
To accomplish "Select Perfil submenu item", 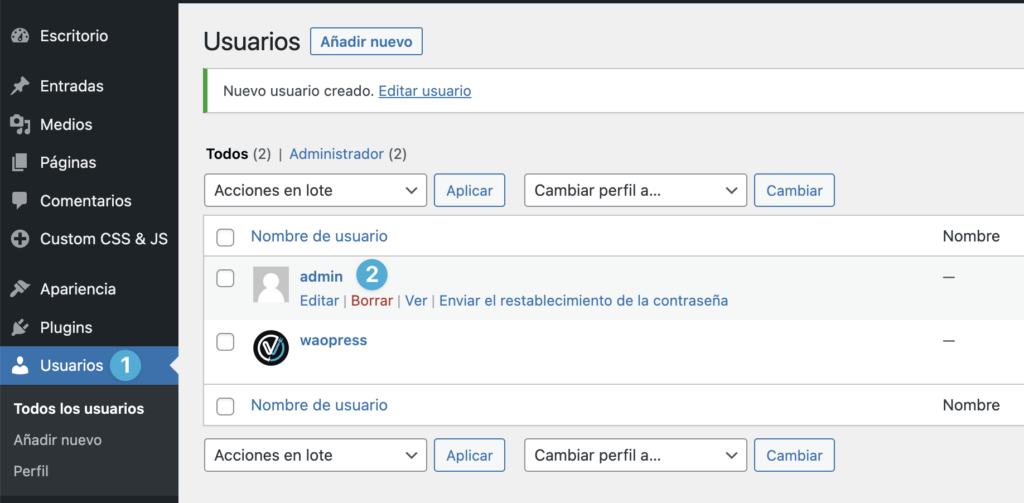I will (x=31, y=471).
